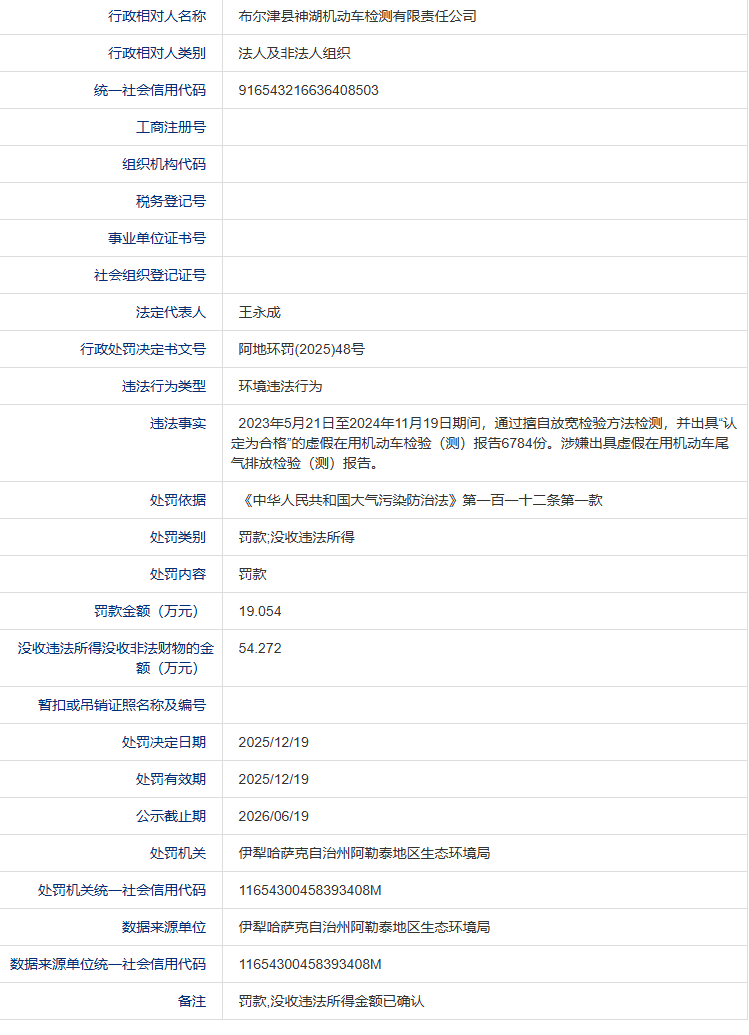Click the violation type 环境违法行为
This screenshot has width=749, height=1035.
pos(280,386)
